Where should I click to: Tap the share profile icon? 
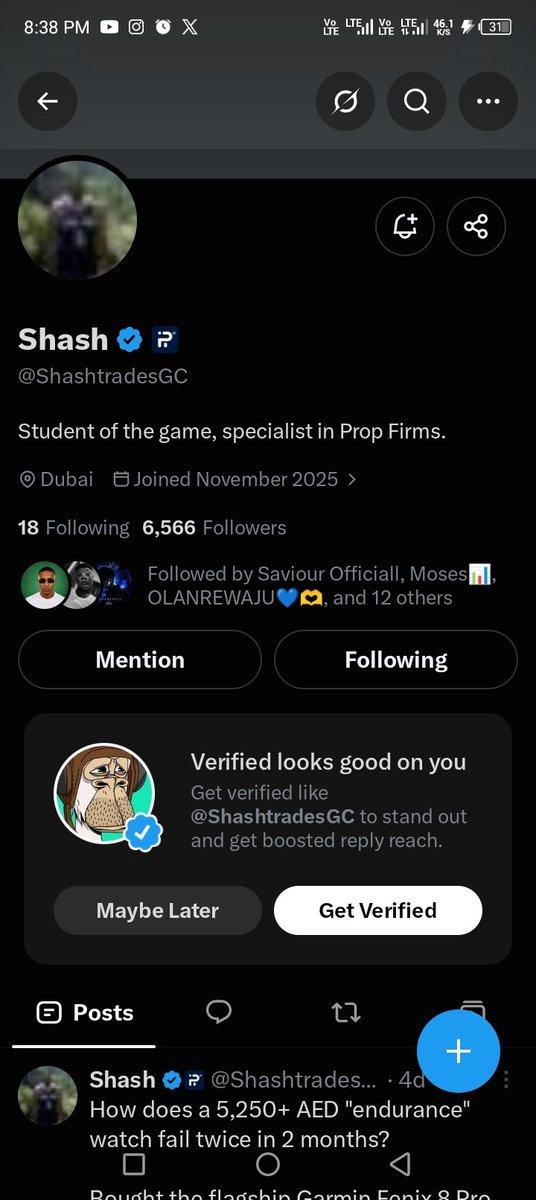476,226
